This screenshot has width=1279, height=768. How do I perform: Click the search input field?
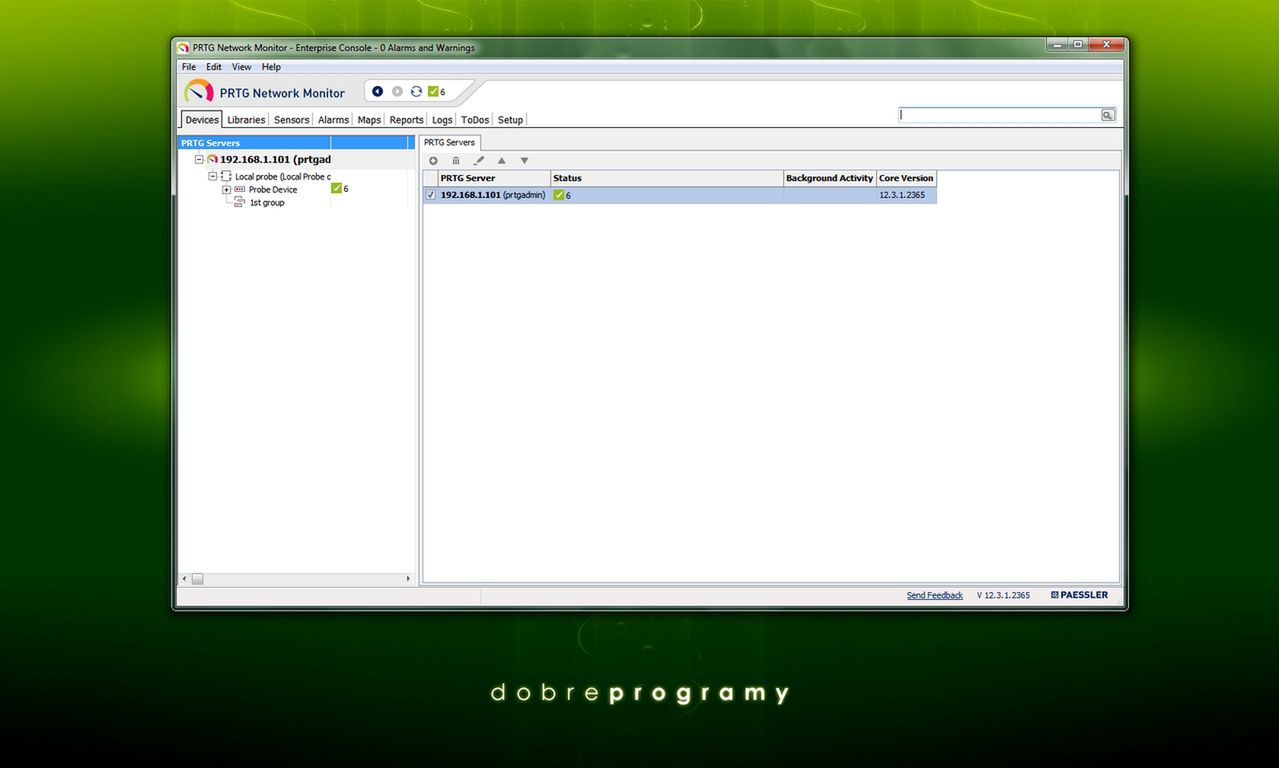[x=1000, y=115]
